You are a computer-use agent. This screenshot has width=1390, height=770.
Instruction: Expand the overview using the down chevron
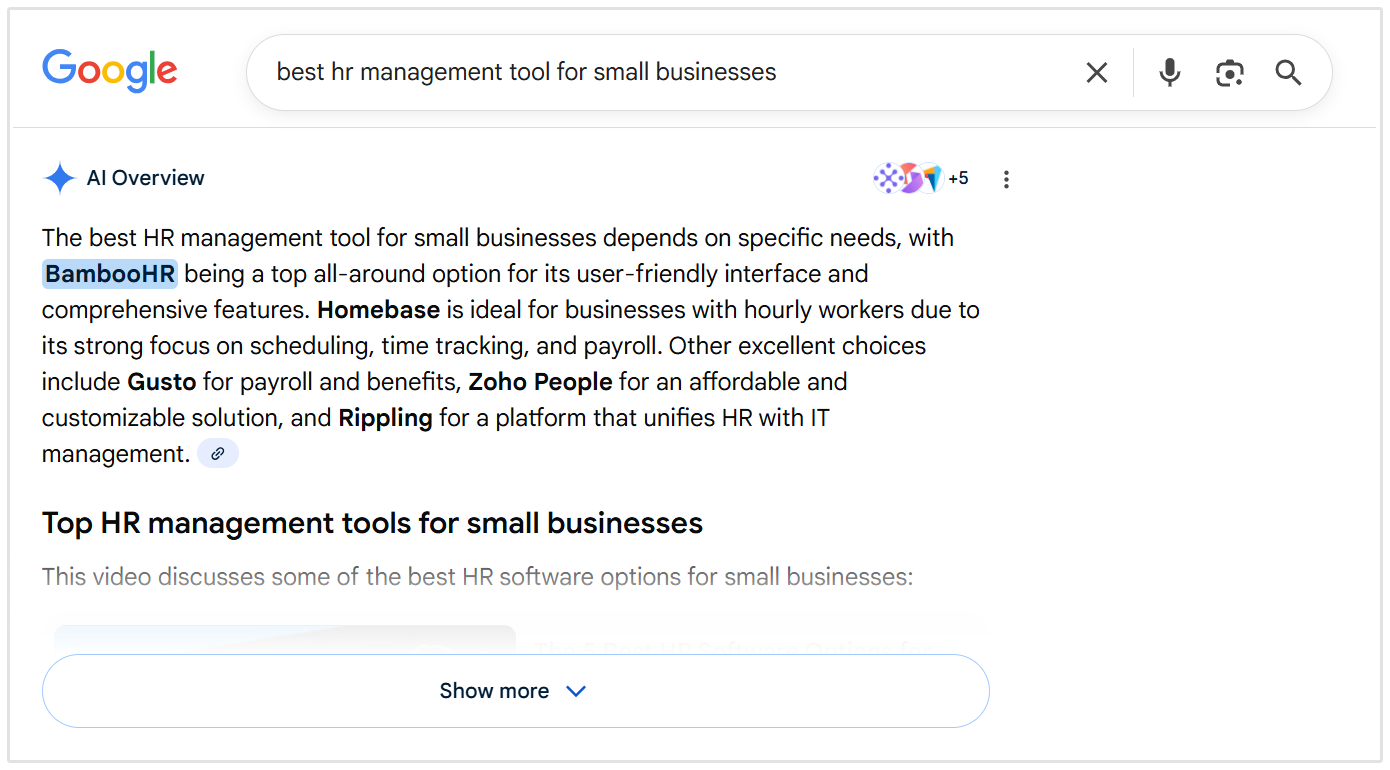pos(576,691)
